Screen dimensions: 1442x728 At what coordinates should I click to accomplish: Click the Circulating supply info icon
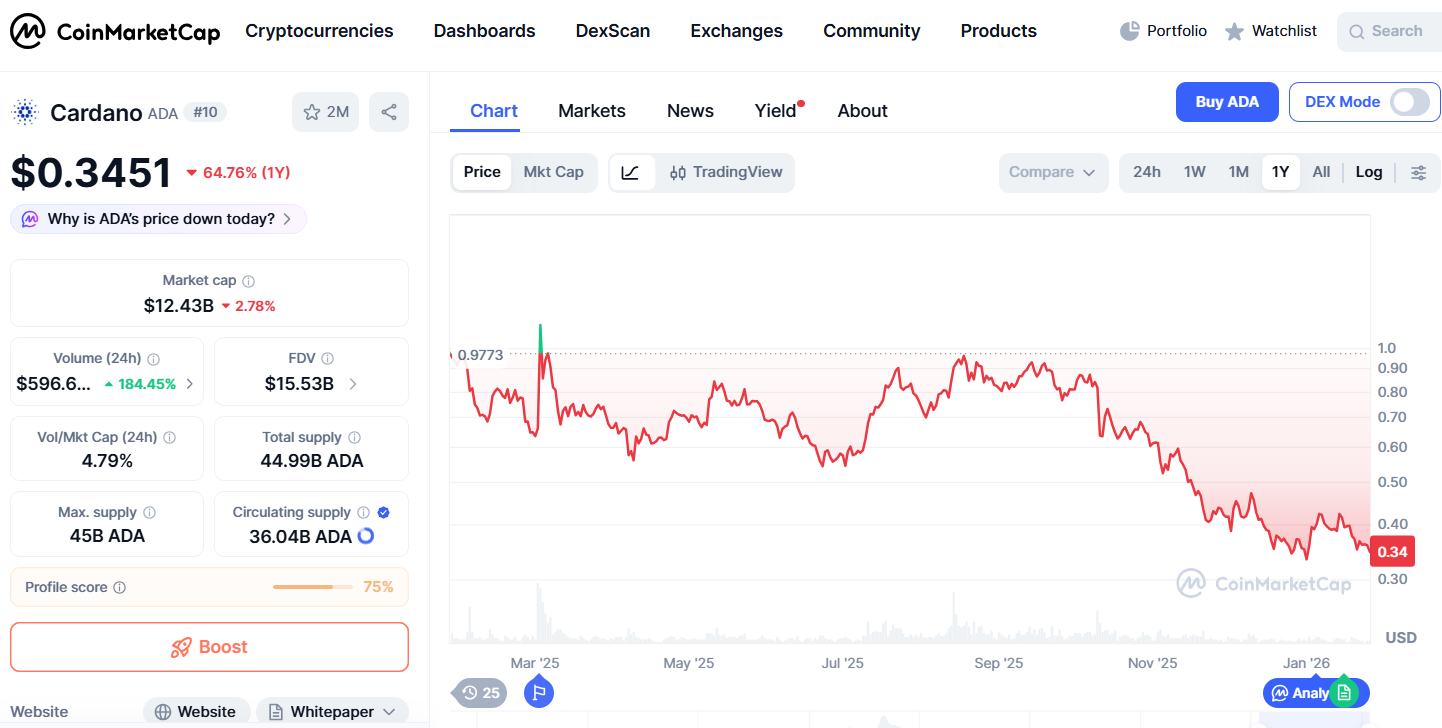pyautogui.click(x=363, y=513)
